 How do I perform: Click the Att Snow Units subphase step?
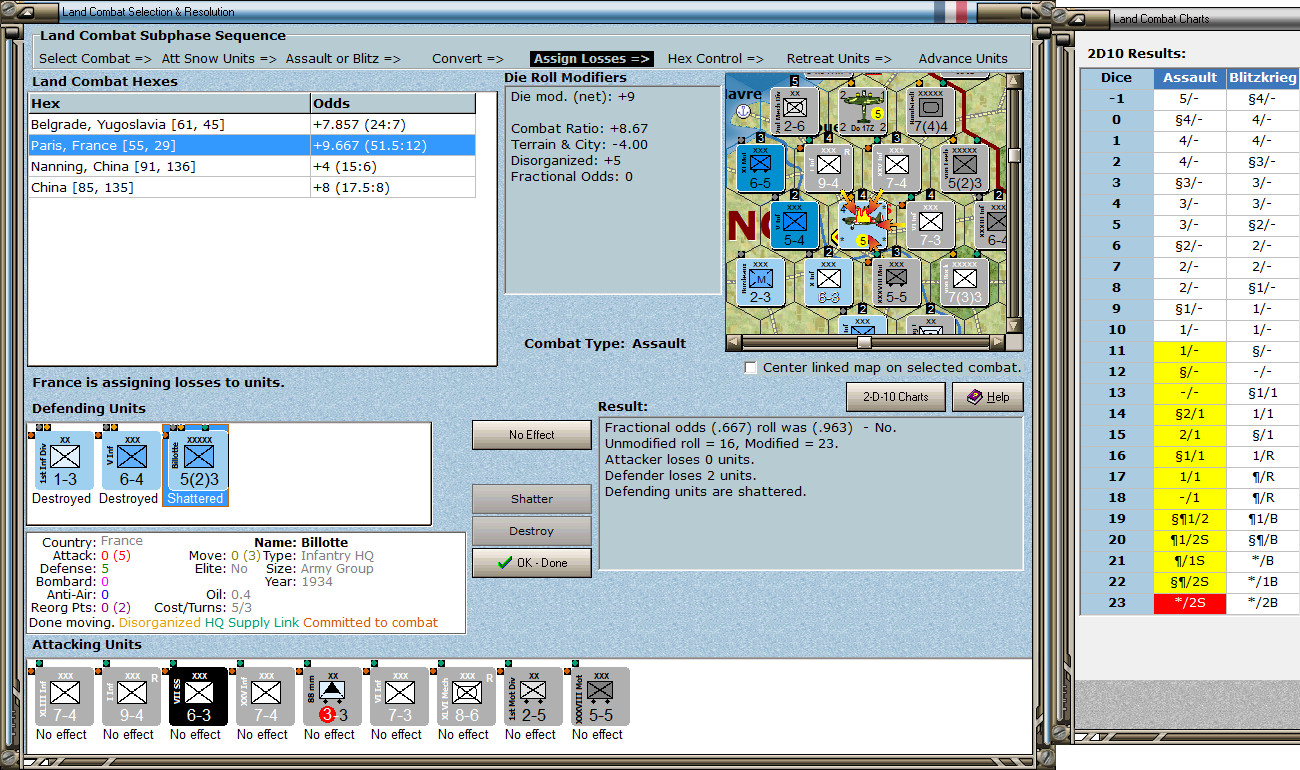tap(219, 59)
